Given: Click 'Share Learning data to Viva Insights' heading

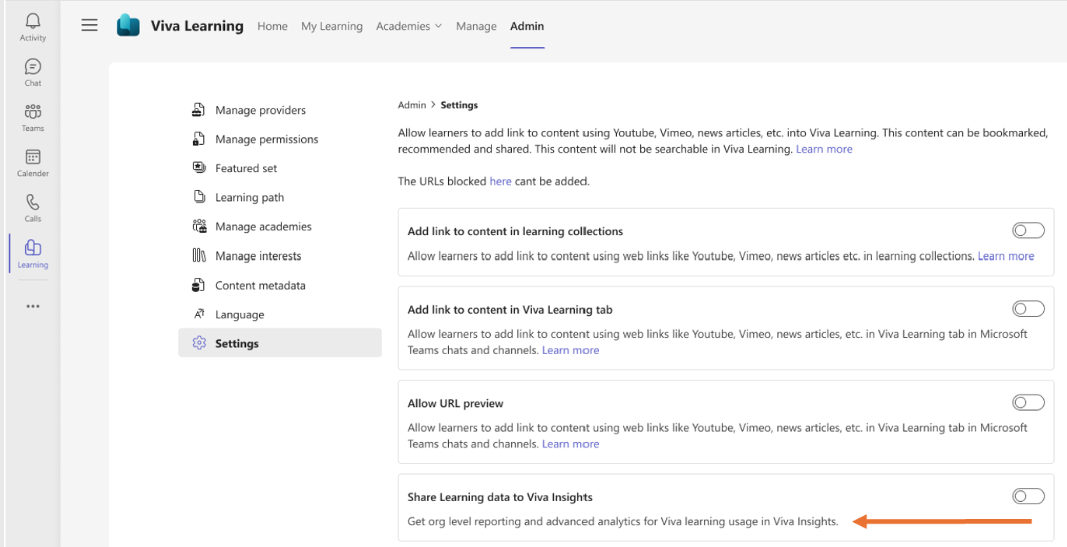Looking at the screenshot, I should pos(499,497).
